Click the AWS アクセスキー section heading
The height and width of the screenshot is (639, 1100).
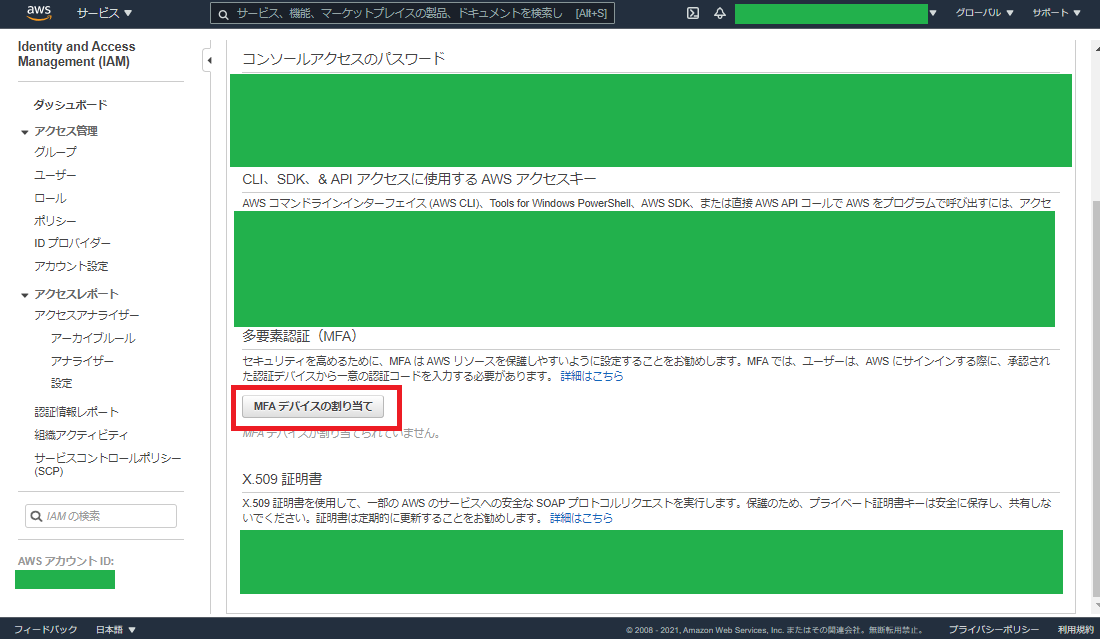point(419,179)
